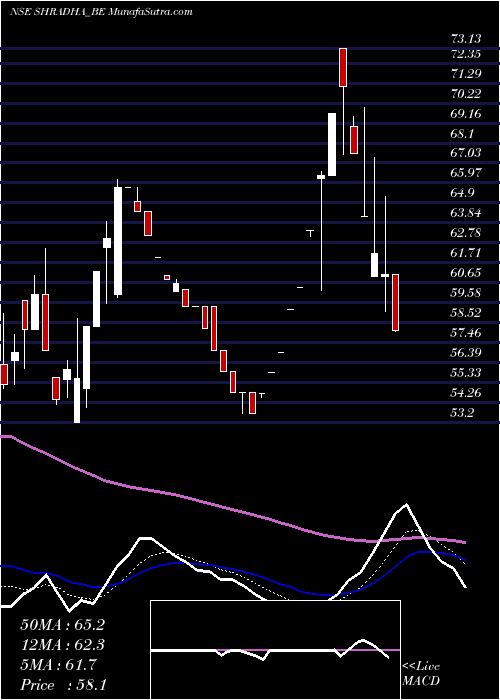Click the 62.78 price level label
Viewport: 500px width, 700px height.
pyautogui.click(x=467, y=233)
